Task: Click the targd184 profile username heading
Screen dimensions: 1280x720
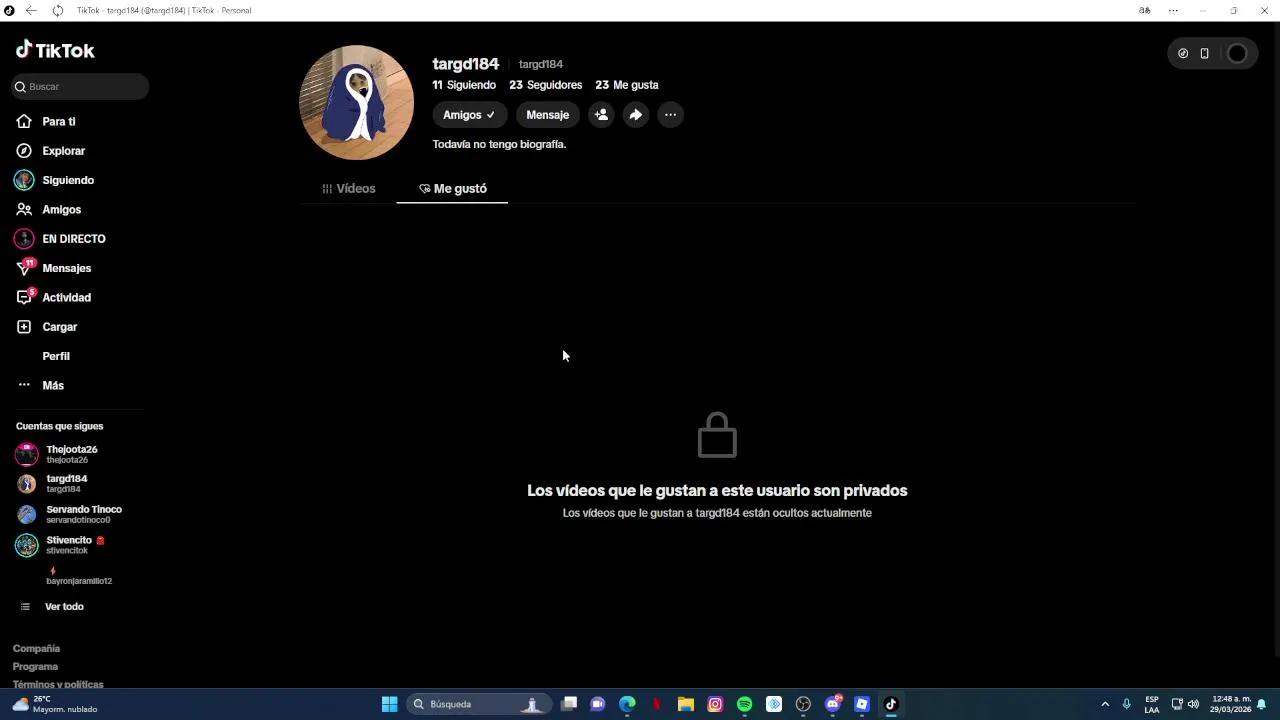Action: coord(466,64)
